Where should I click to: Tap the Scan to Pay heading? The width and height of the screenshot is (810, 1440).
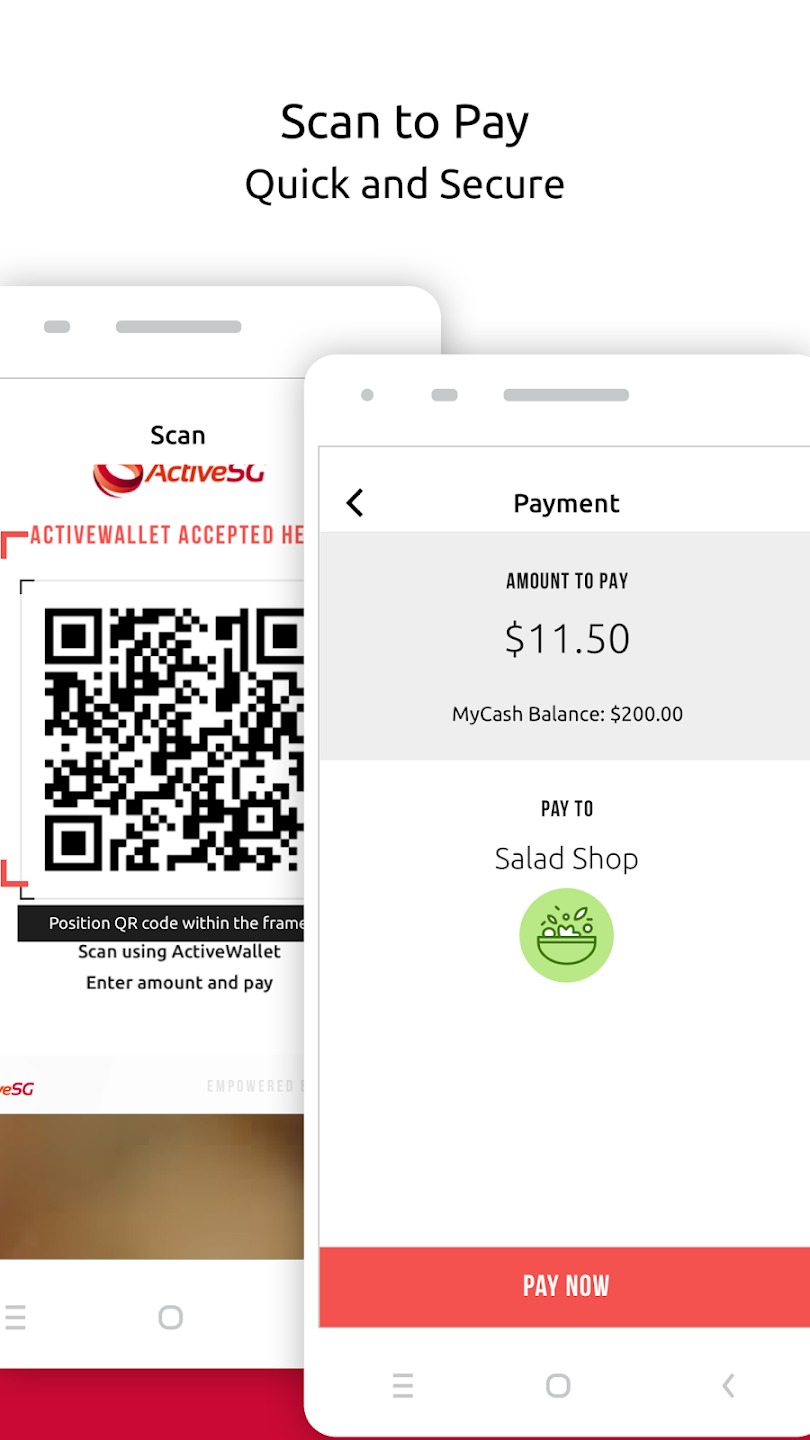(x=404, y=122)
